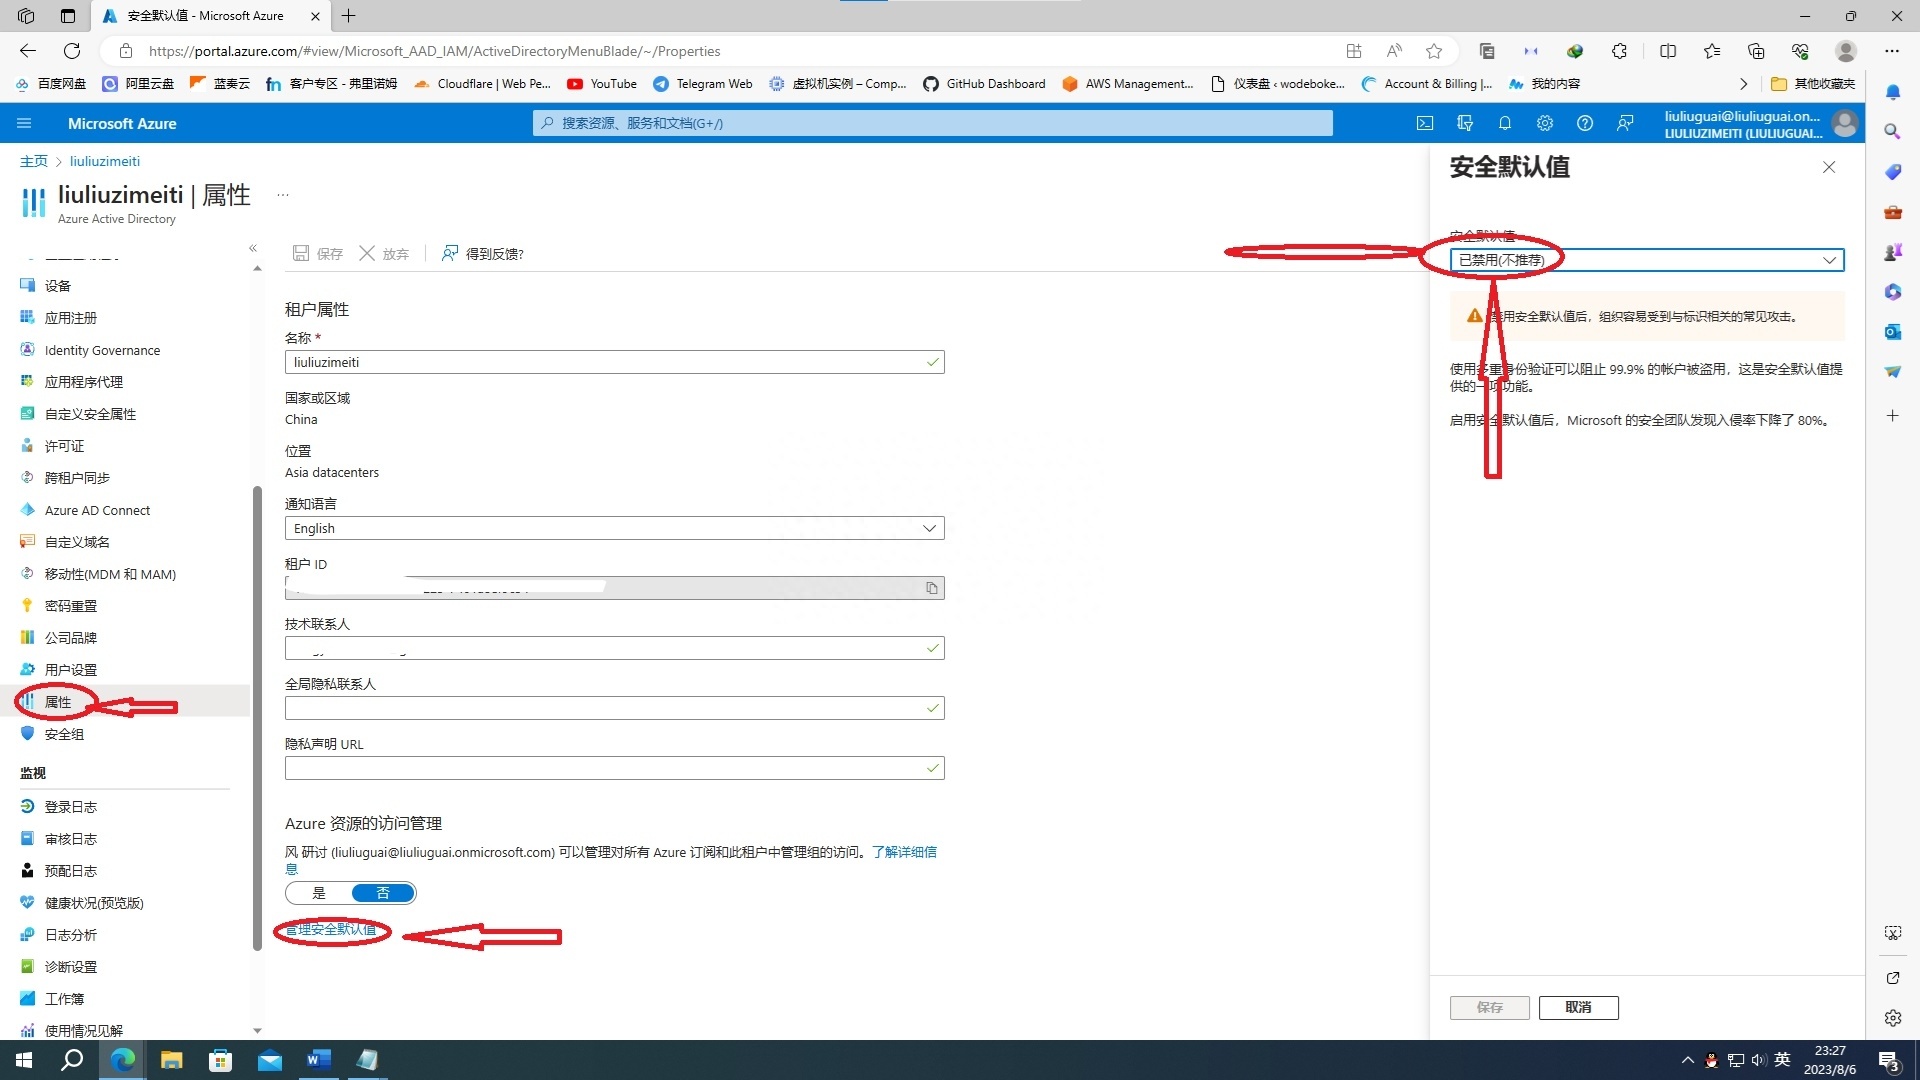Open Mail app from taskbar
The height and width of the screenshot is (1080, 1920).
pyautogui.click(x=269, y=1060)
